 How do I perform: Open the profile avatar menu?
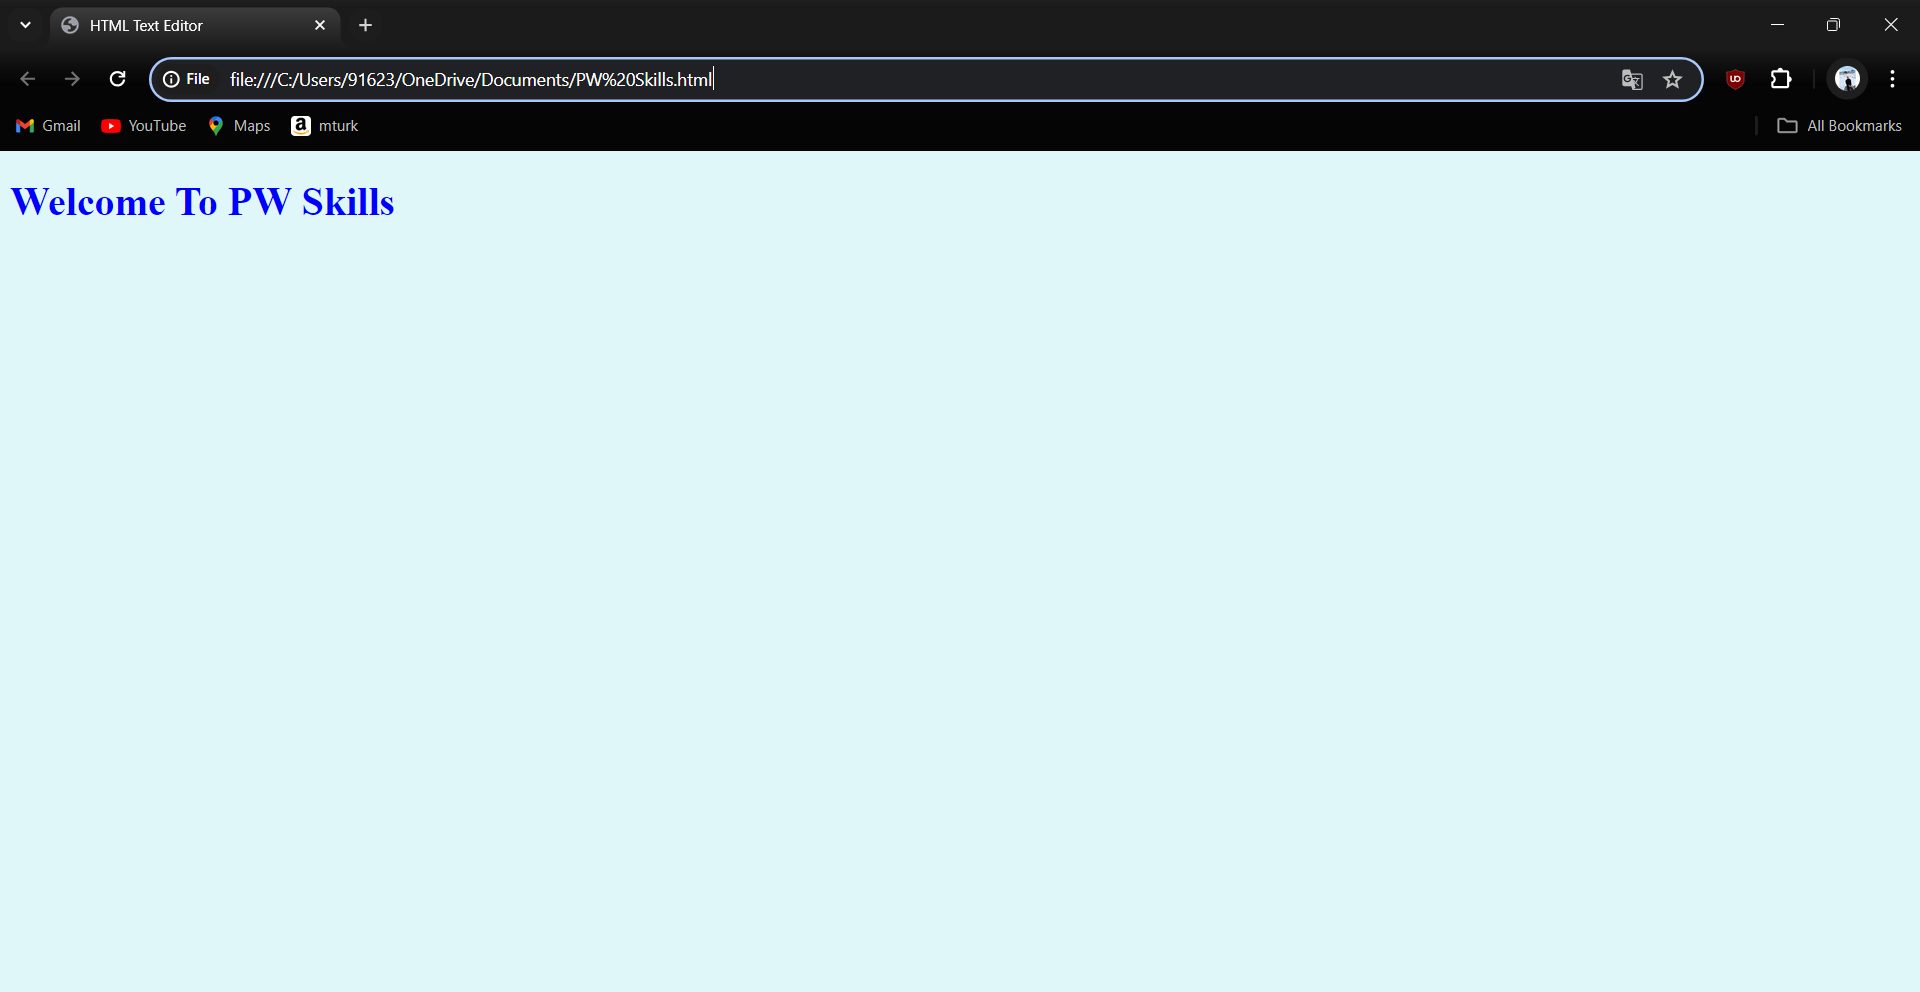coord(1847,79)
